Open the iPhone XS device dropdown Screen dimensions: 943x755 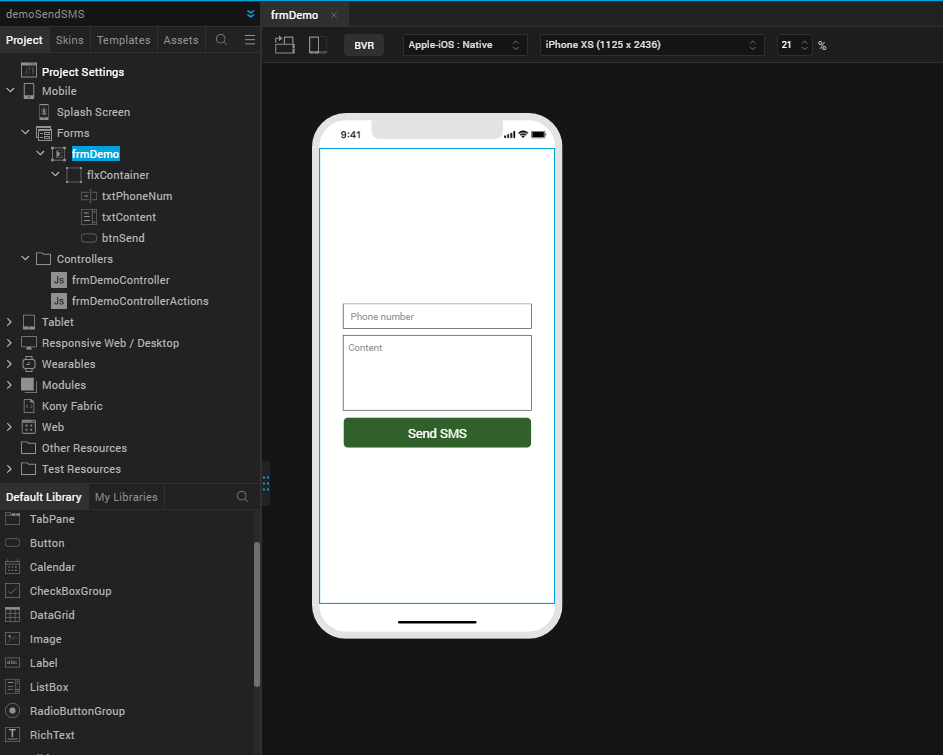652,45
